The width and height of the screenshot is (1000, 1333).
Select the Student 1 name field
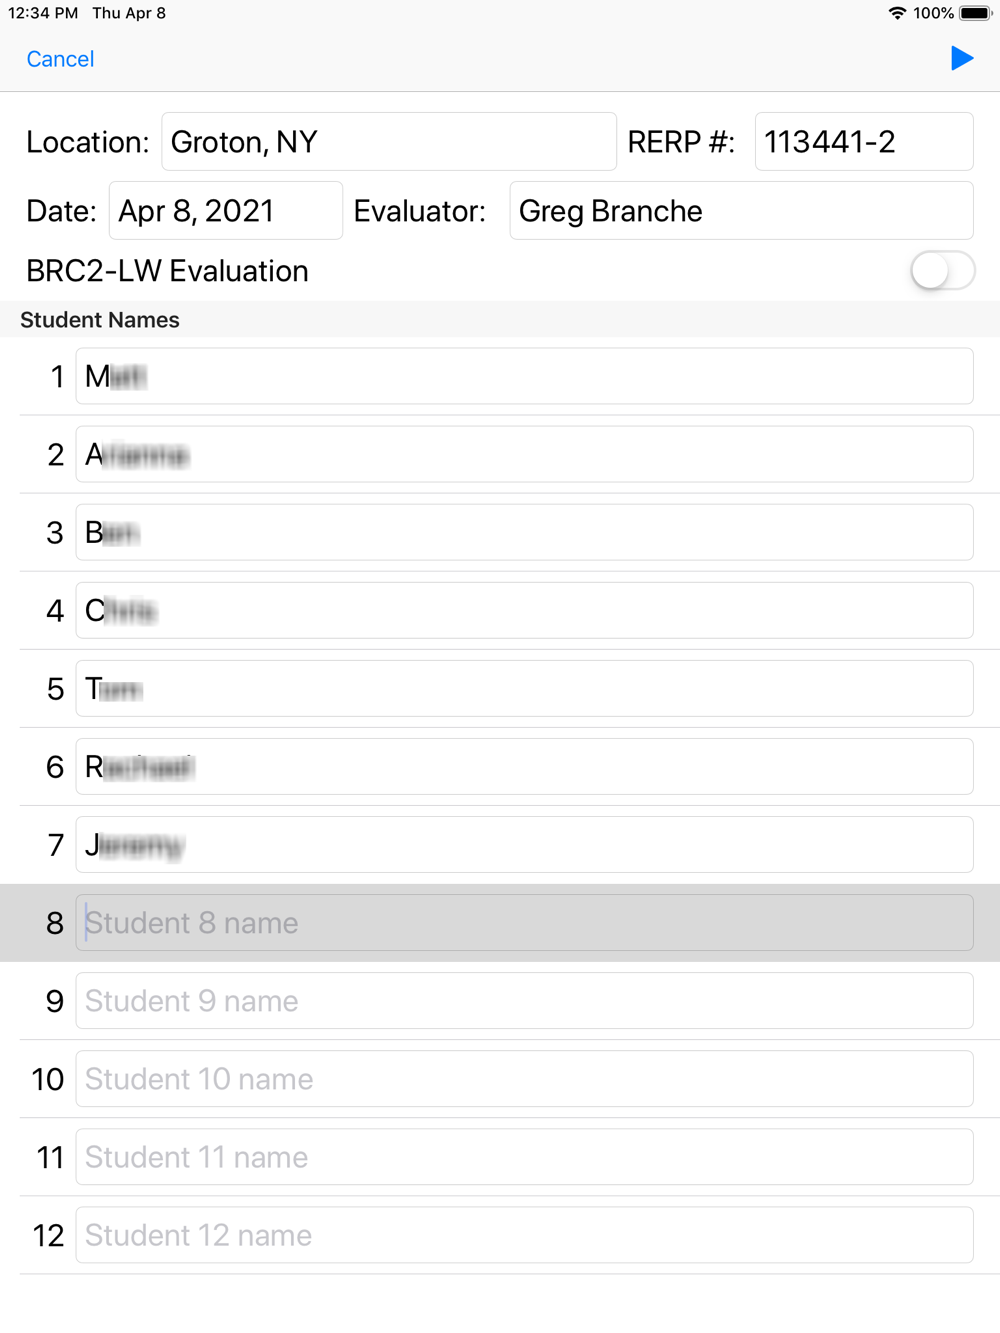tap(524, 377)
